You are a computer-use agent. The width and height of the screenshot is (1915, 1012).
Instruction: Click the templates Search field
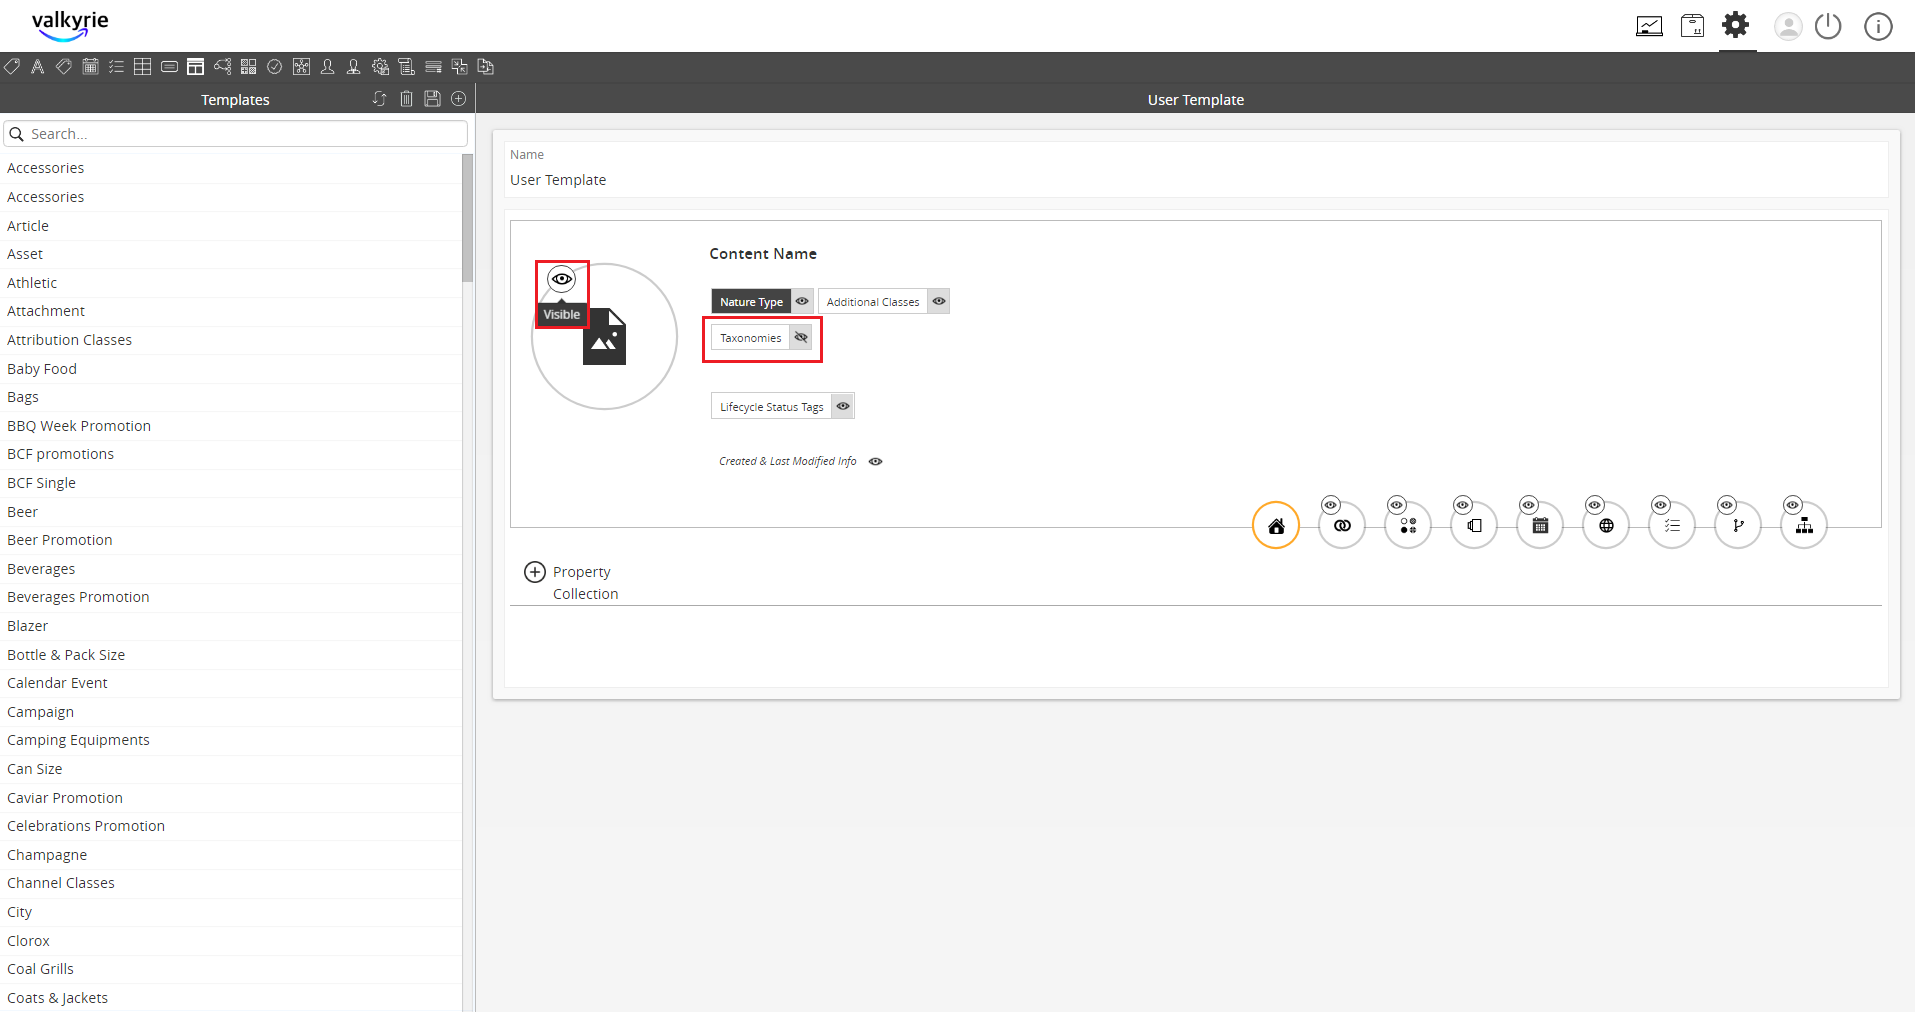pyautogui.click(x=236, y=134)
